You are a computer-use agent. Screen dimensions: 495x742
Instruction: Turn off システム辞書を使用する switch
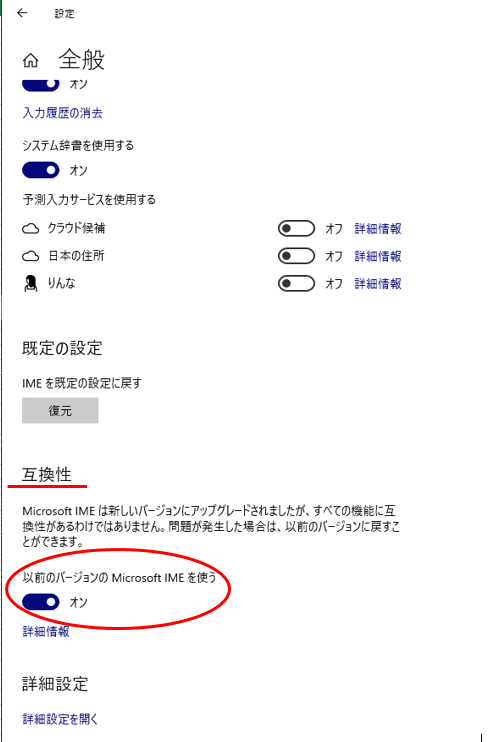[x=41, y=170]
